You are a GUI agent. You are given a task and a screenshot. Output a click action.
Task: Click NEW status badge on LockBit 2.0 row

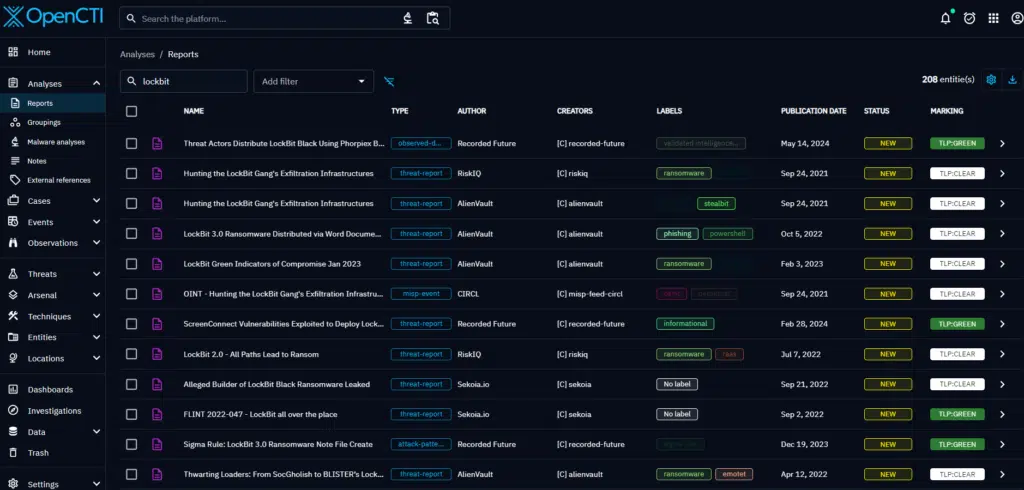(x=888, y=354)
